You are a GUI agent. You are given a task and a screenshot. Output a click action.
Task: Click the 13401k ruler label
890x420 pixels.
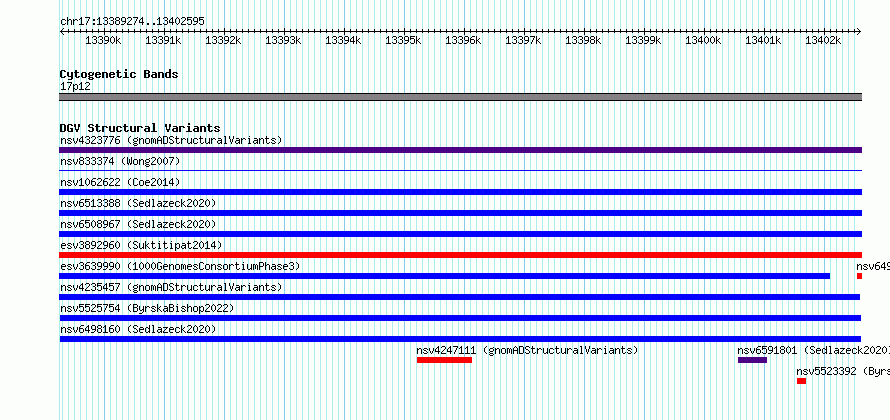click(x=763, y=40)
